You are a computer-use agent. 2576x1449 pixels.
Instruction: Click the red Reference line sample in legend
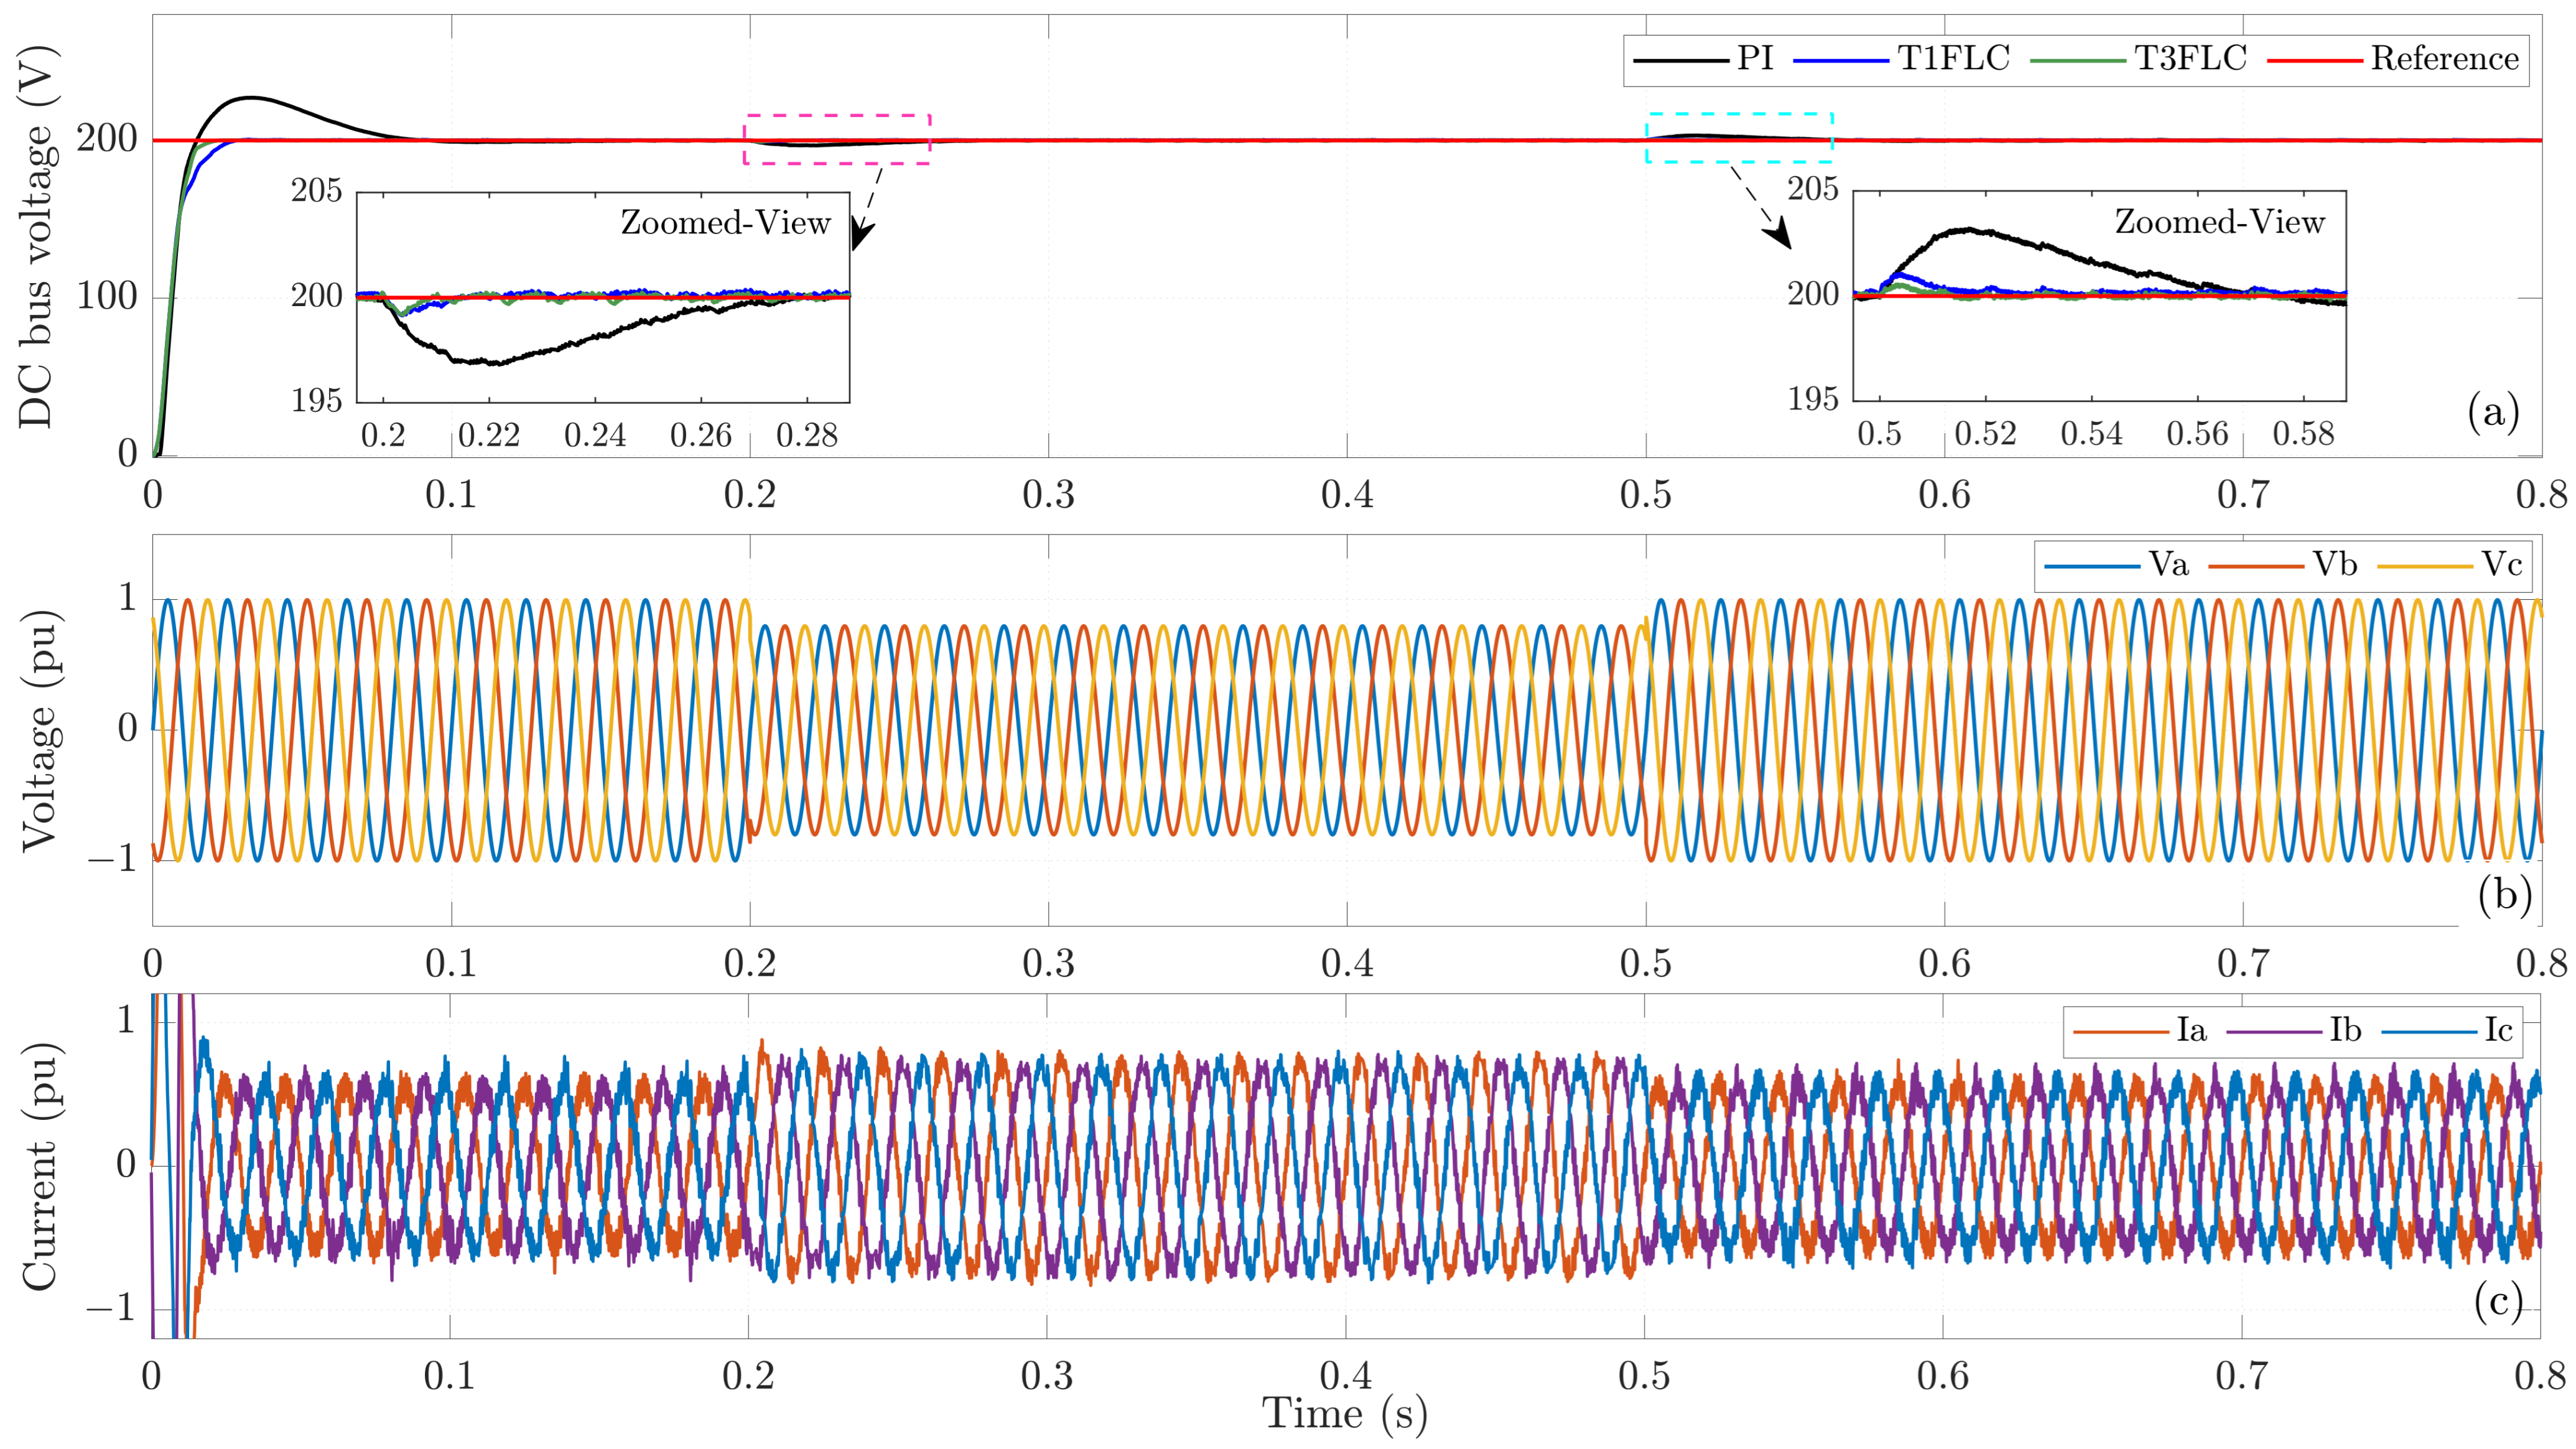click(x=2315, y=61)
